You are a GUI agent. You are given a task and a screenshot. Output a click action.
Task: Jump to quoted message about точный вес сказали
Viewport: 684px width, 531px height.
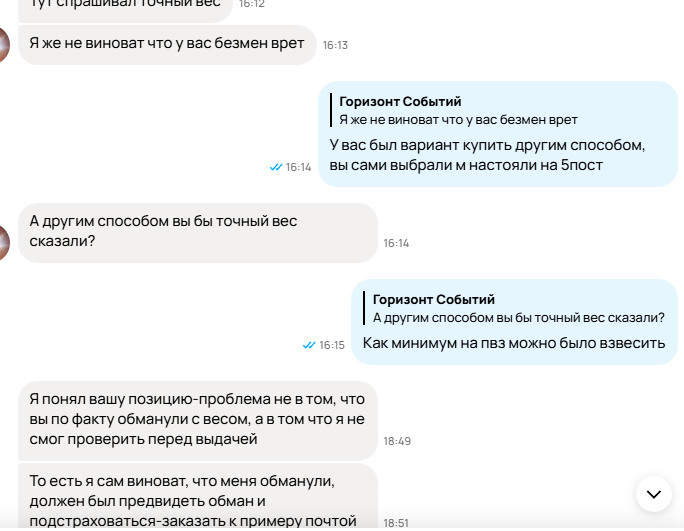(x=514, y=308)
